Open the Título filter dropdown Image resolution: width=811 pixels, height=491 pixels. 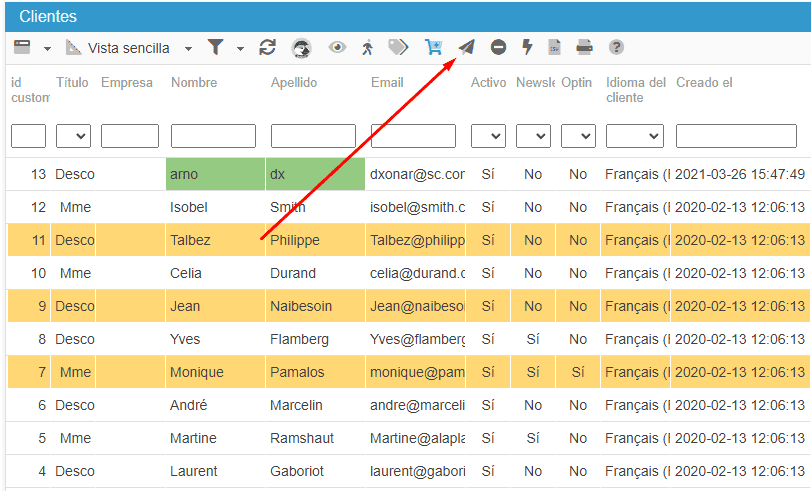point(73,136)
